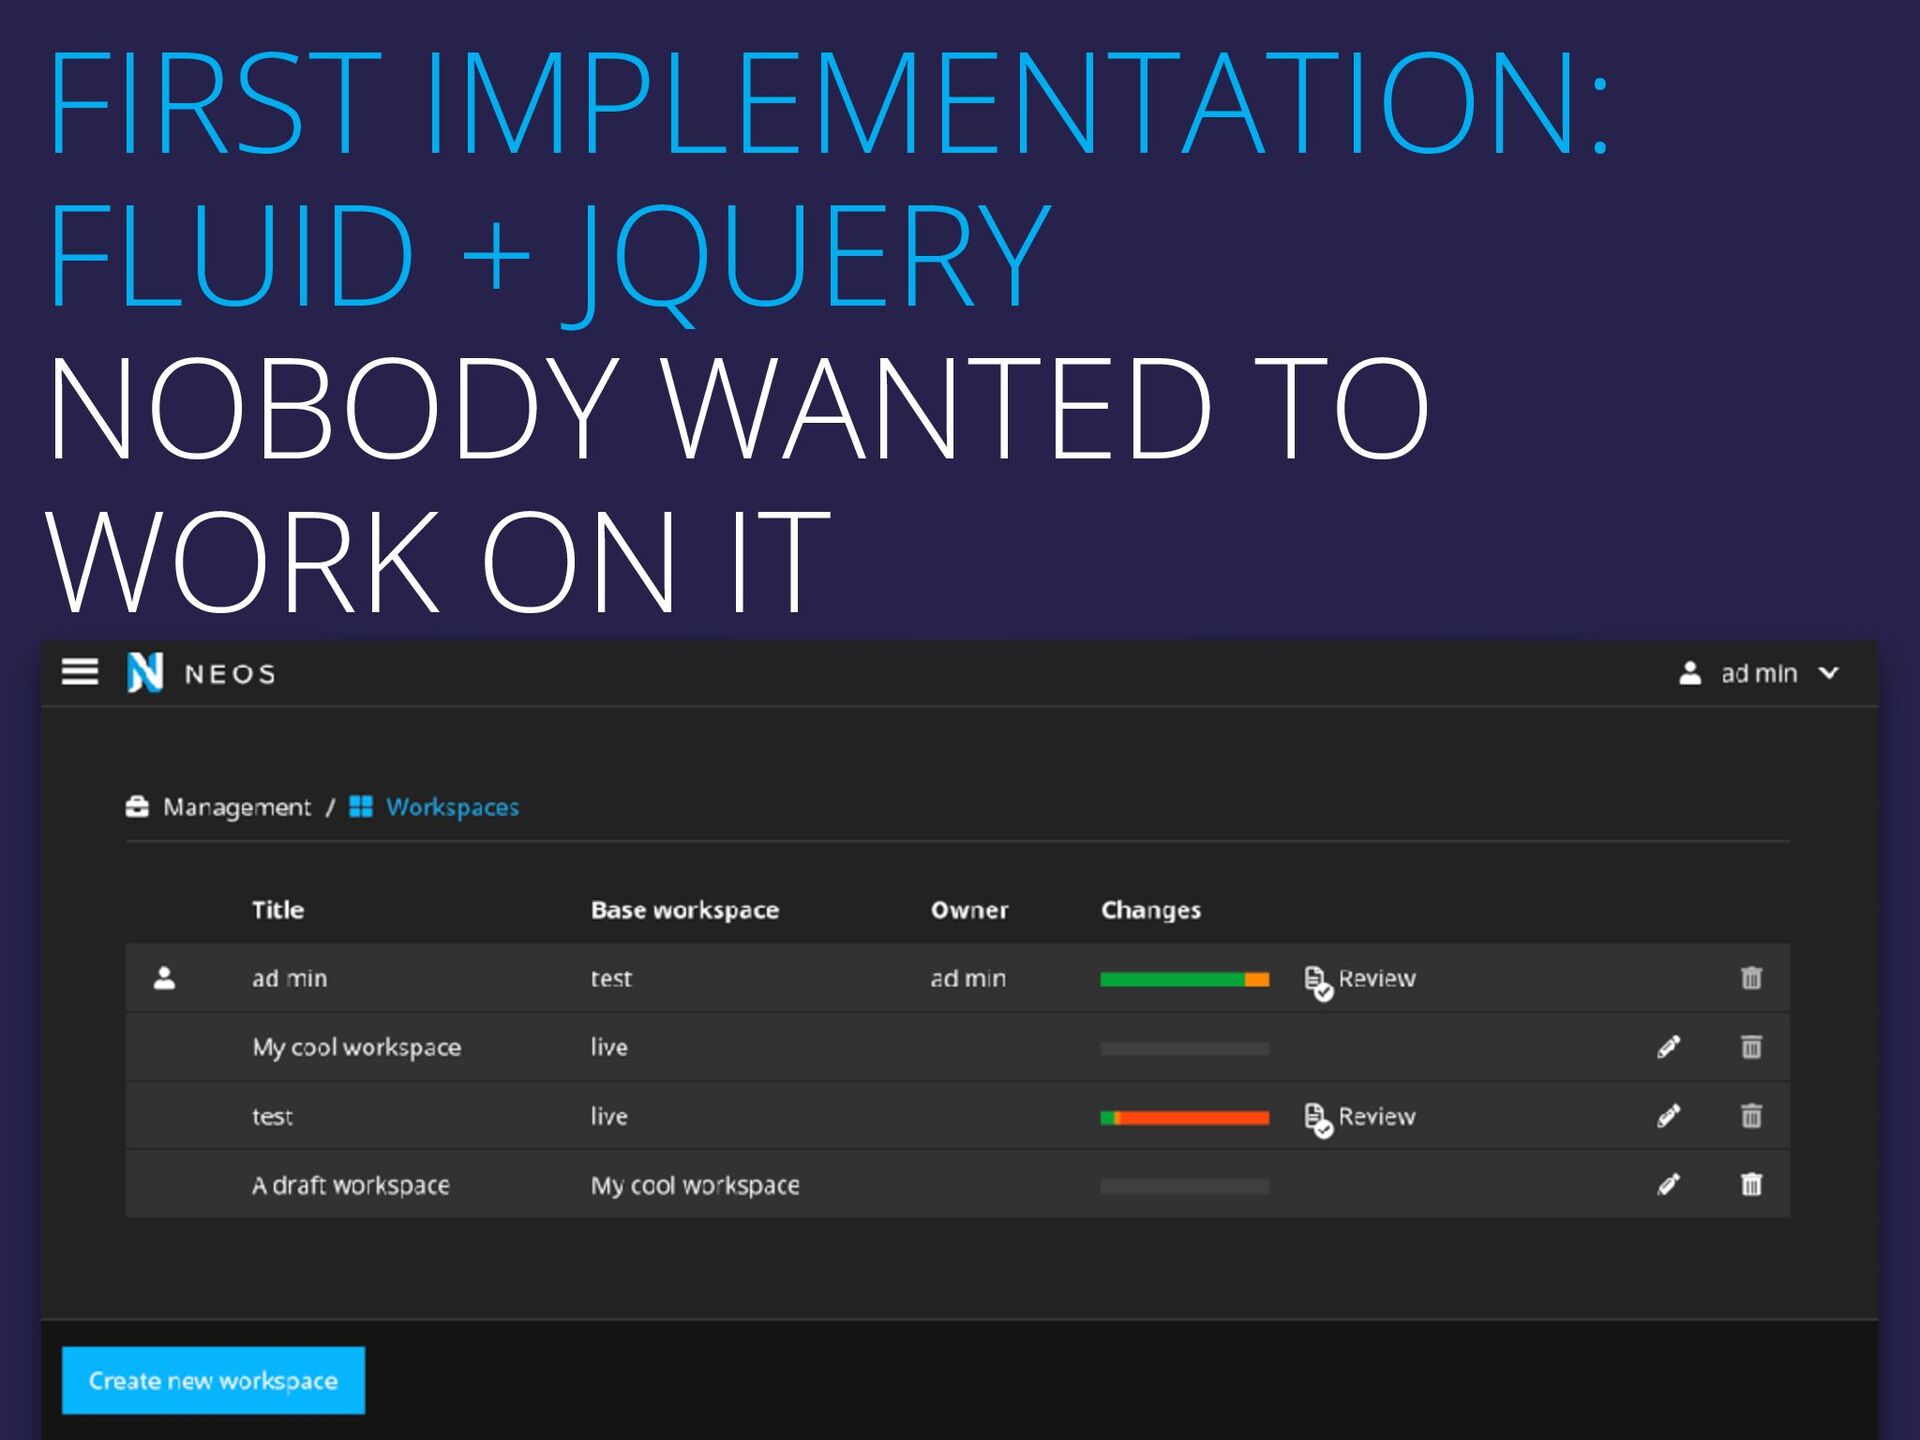The height and width of the screenshot is (1440, 1920).
Task: Edit A draft workspace with pencil icon
Action: [x=1668, y=1184]
